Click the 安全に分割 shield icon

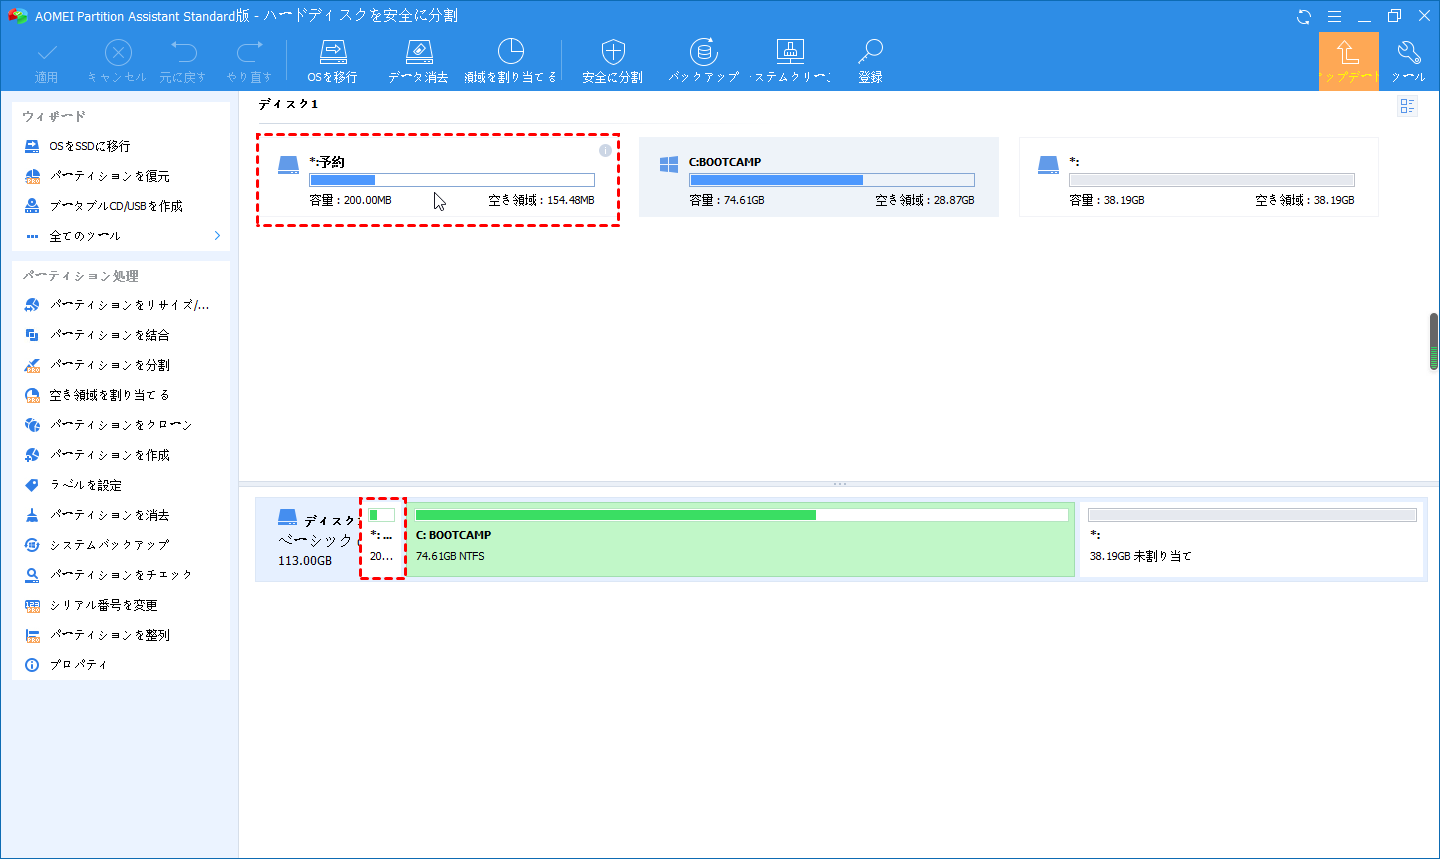[613, 52]
